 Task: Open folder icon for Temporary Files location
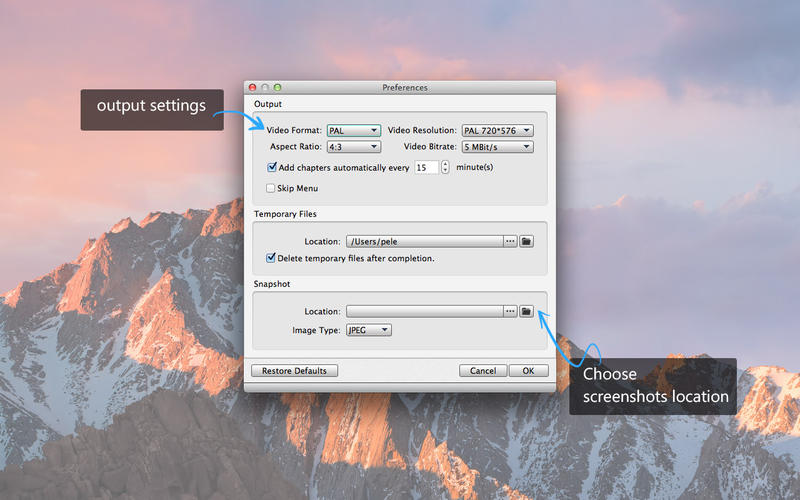[526, 241]
